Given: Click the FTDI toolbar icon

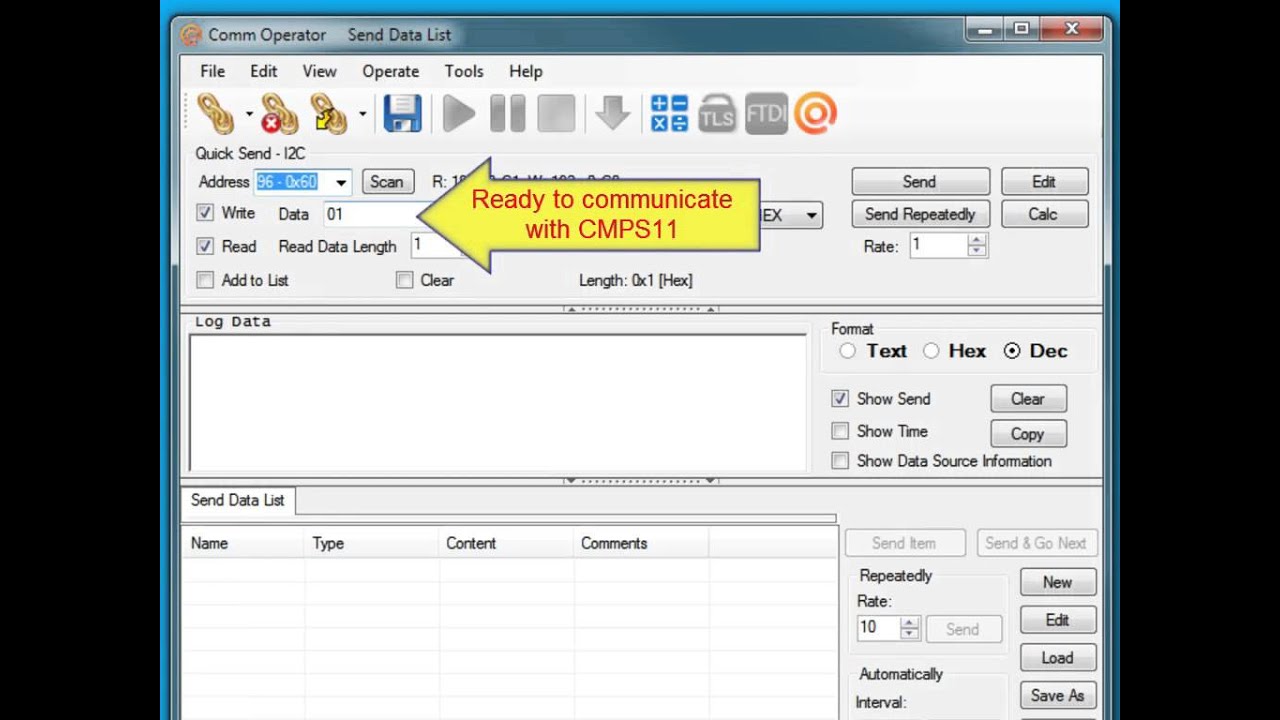Looking at the screenshot, I should 766,113.
